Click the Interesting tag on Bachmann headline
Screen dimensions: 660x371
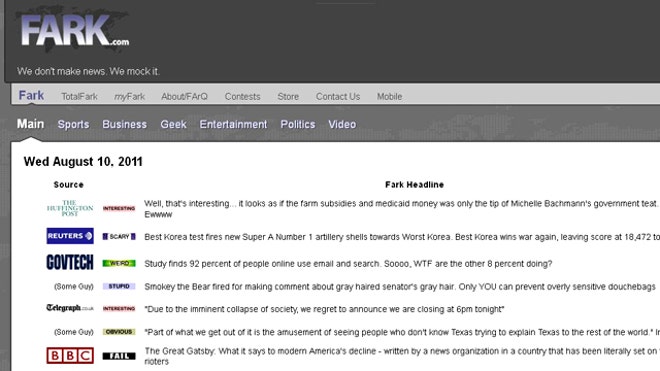(x=119, y=208)
